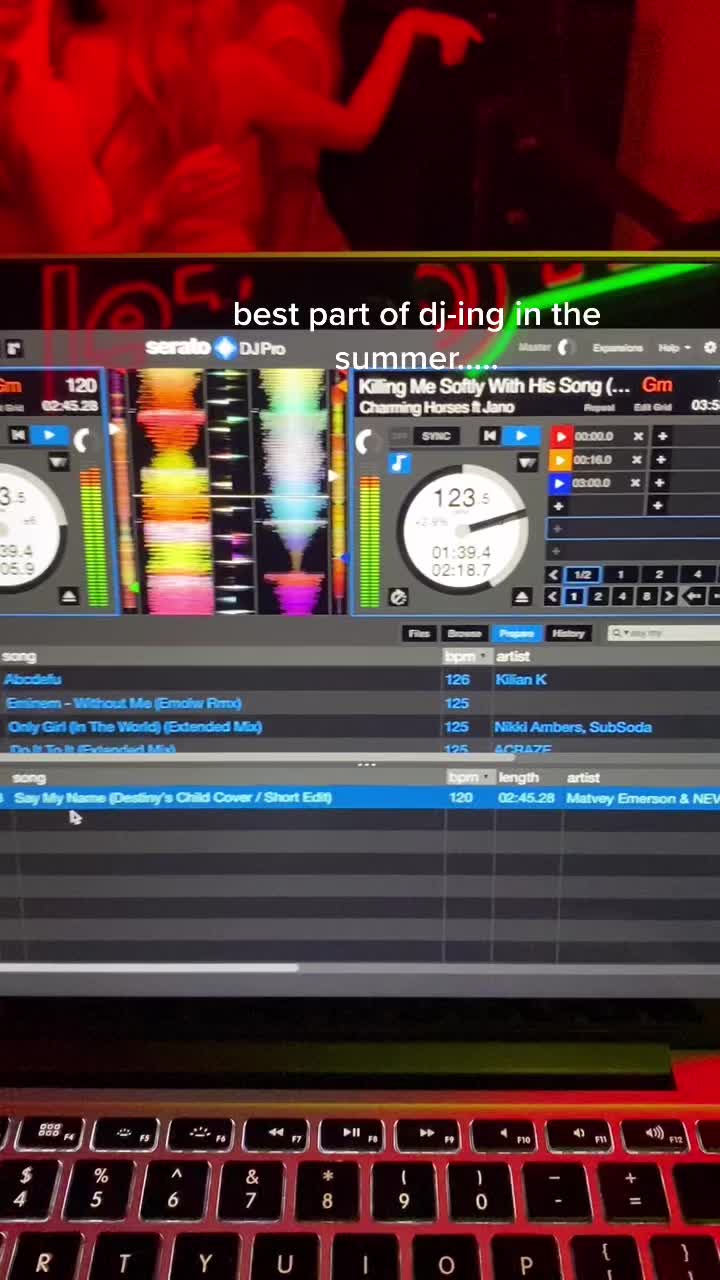Eject track from the left deck
Viewport: 720px width, 1280px height.
[69, 596]
